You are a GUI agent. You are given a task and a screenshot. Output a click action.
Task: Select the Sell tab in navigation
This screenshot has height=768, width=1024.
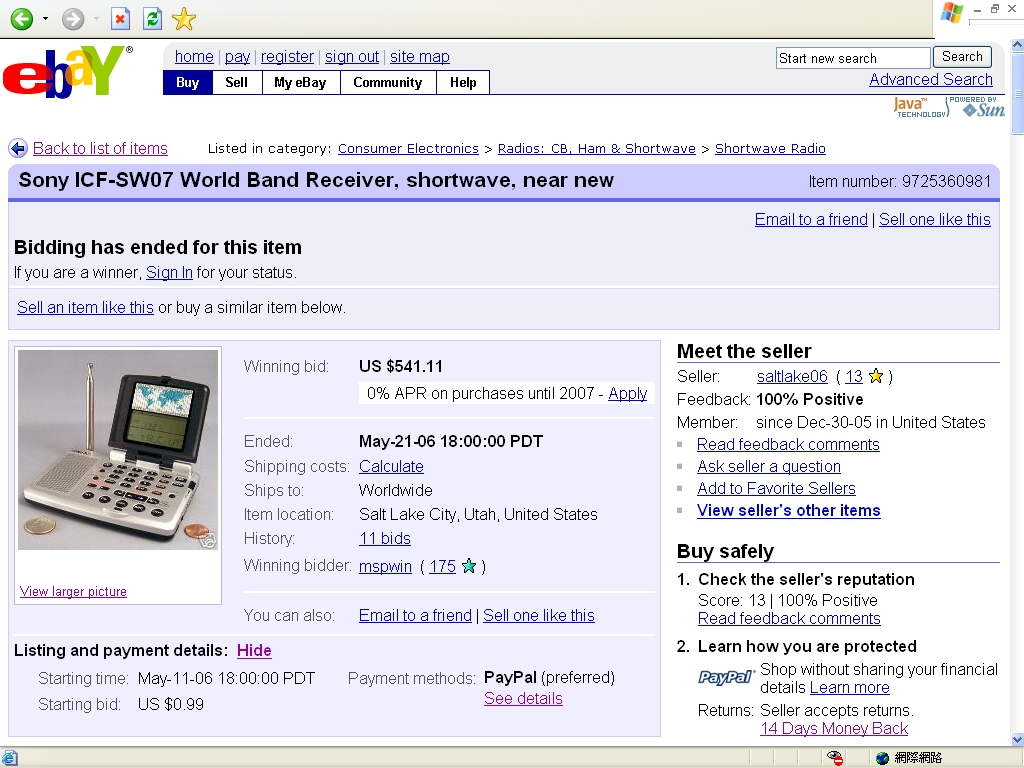pos(237,83)
